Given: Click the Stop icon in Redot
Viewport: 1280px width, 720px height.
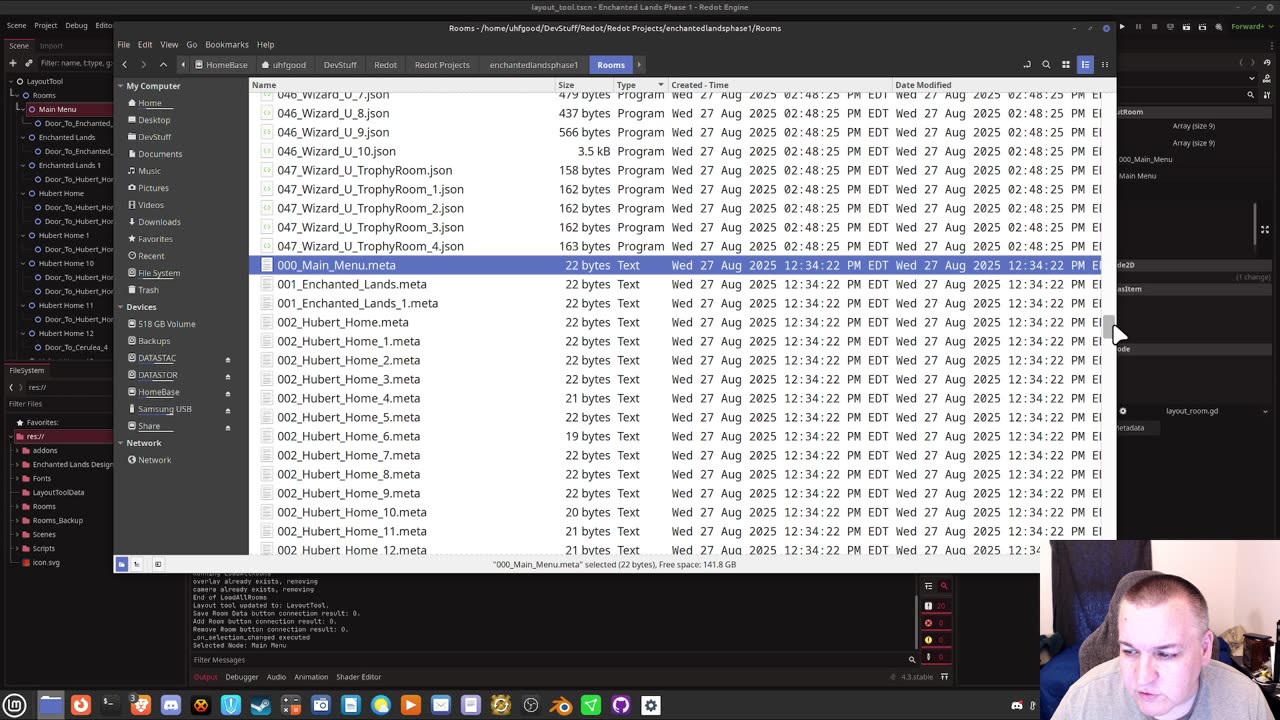Looking at the screenshot, I should pyautogui.click(x=1154, y=26).
